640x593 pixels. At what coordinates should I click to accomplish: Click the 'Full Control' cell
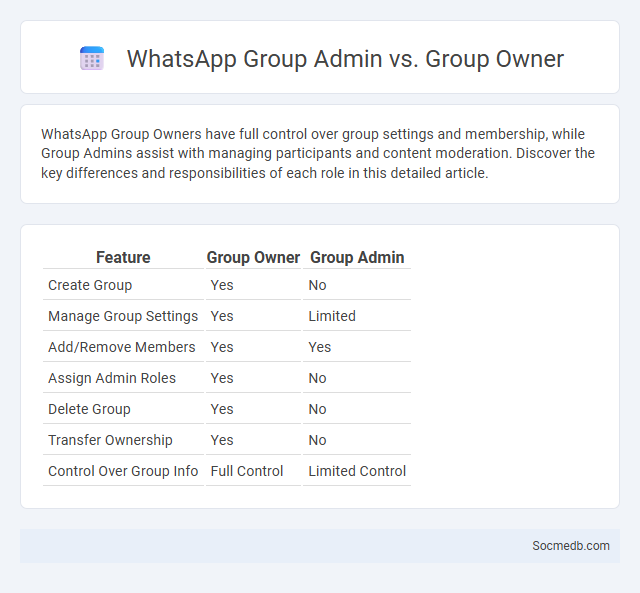(x=247, y=471)
